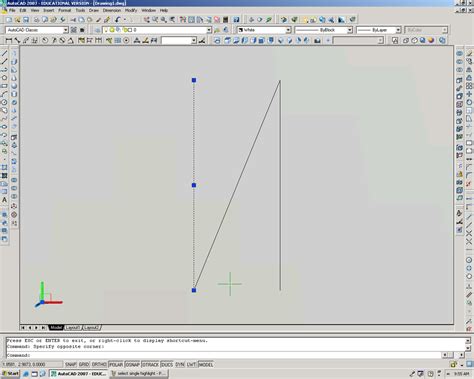This screenshot has width=474, height=379.
Task: Click the Windows Start button
Action: [11, 374]
